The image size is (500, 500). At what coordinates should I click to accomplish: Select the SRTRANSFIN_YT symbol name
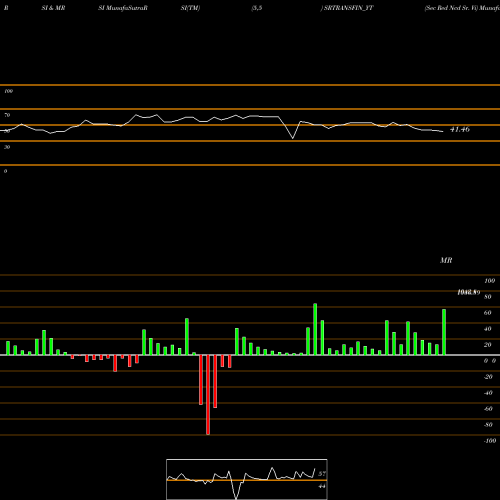(x=348, y=8)
